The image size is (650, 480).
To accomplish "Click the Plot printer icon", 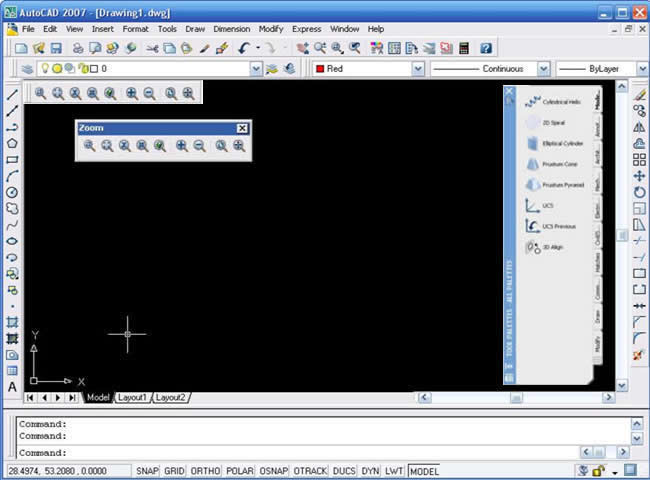I will coord(78,48).
